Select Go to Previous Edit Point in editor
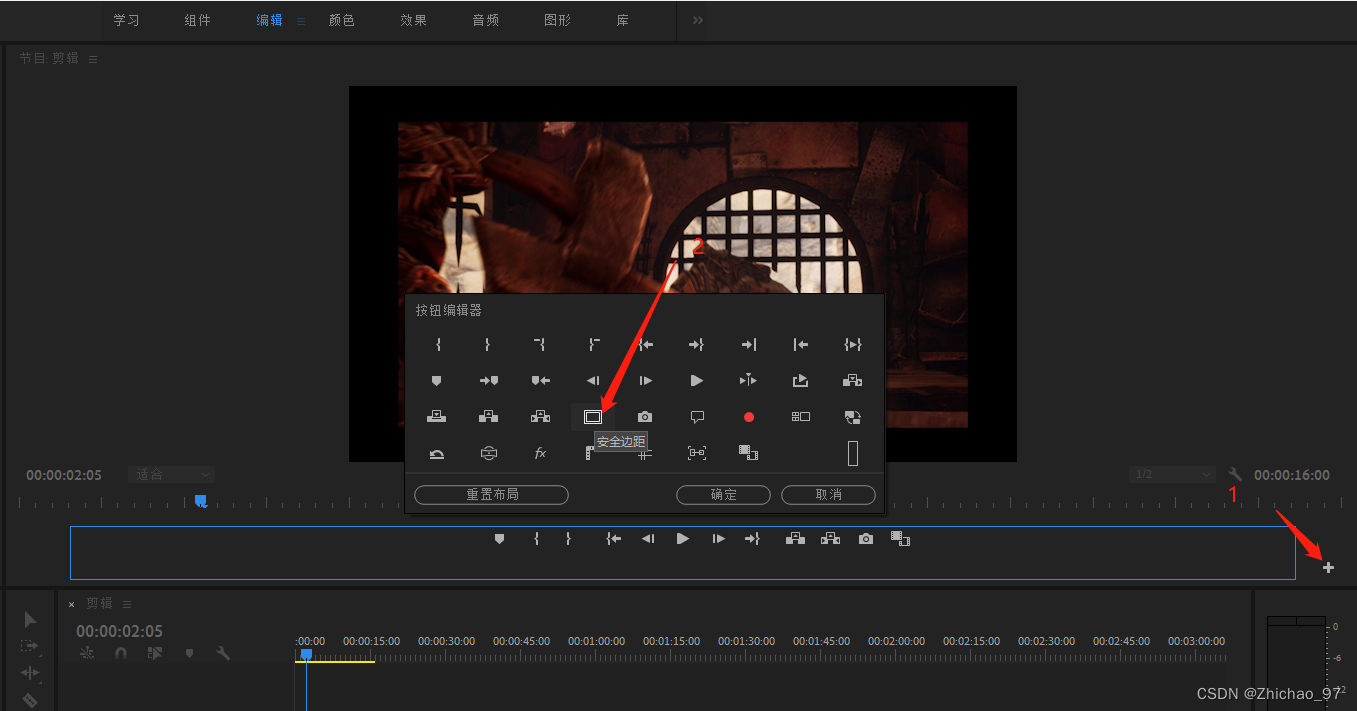Viewport: 1357px width, 711px height. tap(801, 344)
